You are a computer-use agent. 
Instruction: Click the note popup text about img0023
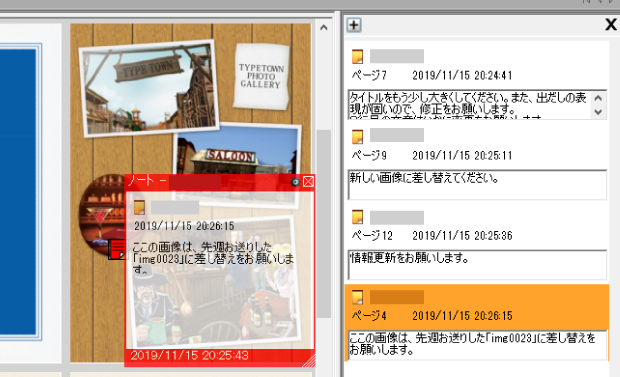coord(213,258)
